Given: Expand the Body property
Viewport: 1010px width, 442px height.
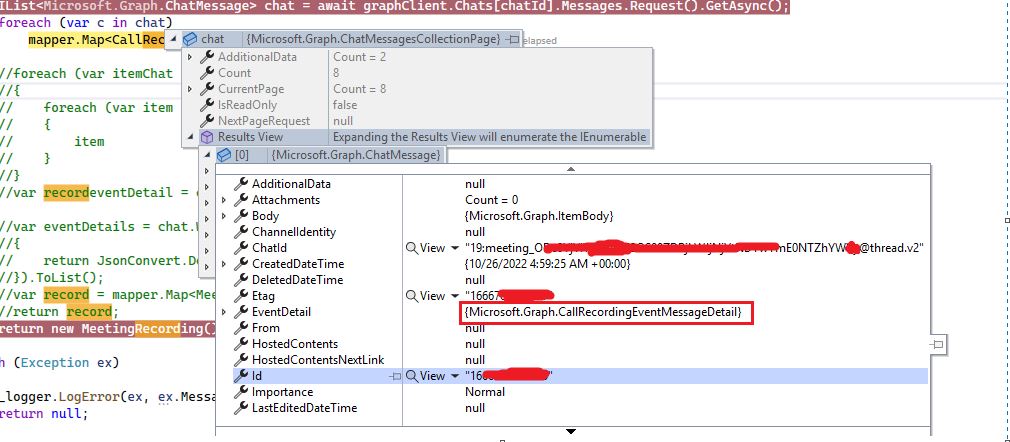Looking at the screenshot, I should (x=224, y=216).
